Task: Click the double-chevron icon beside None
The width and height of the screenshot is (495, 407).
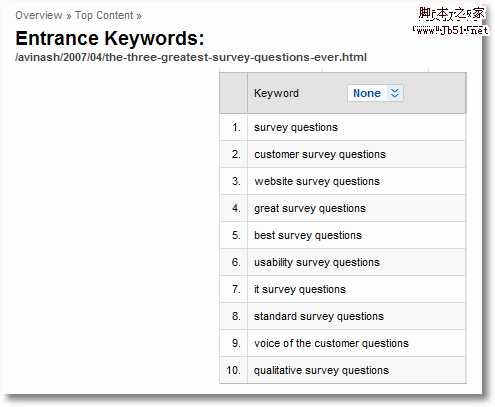Action: 394,93
